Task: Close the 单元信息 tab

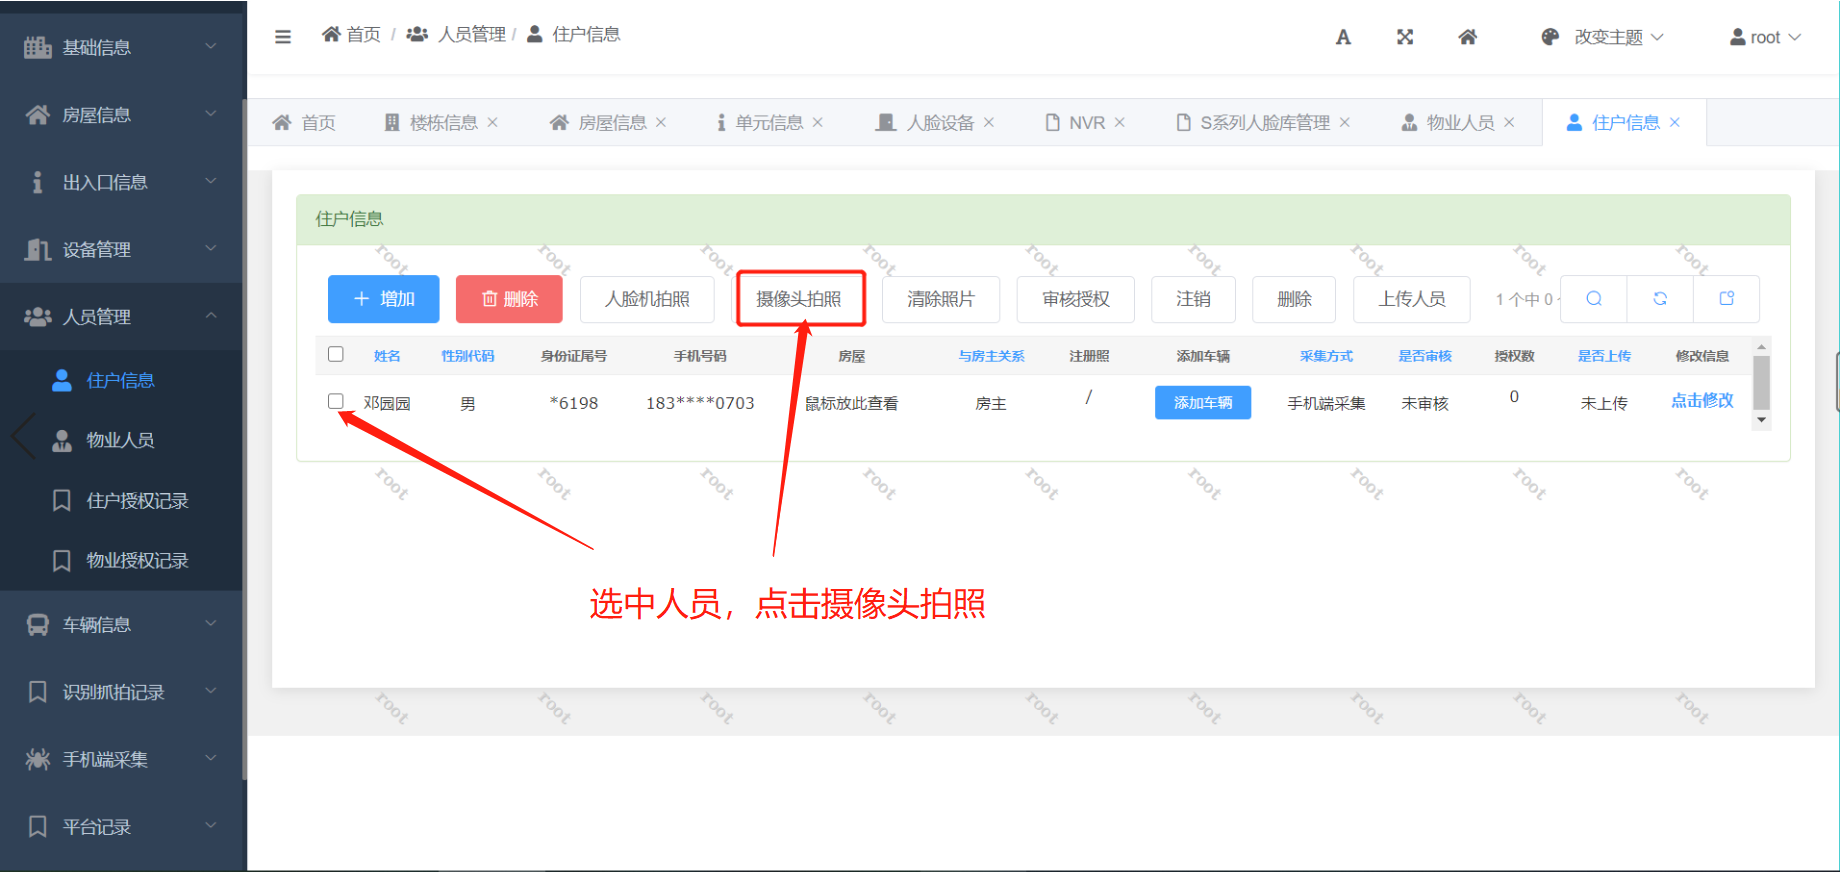Action: (818, 123)
